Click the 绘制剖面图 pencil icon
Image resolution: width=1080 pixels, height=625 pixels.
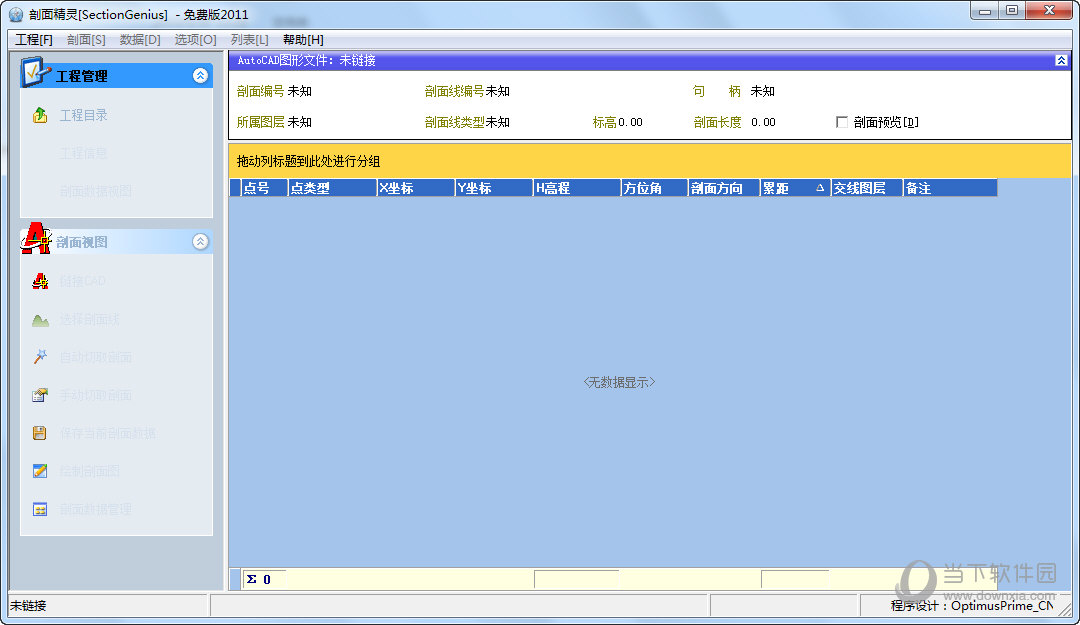click(40, 471)
